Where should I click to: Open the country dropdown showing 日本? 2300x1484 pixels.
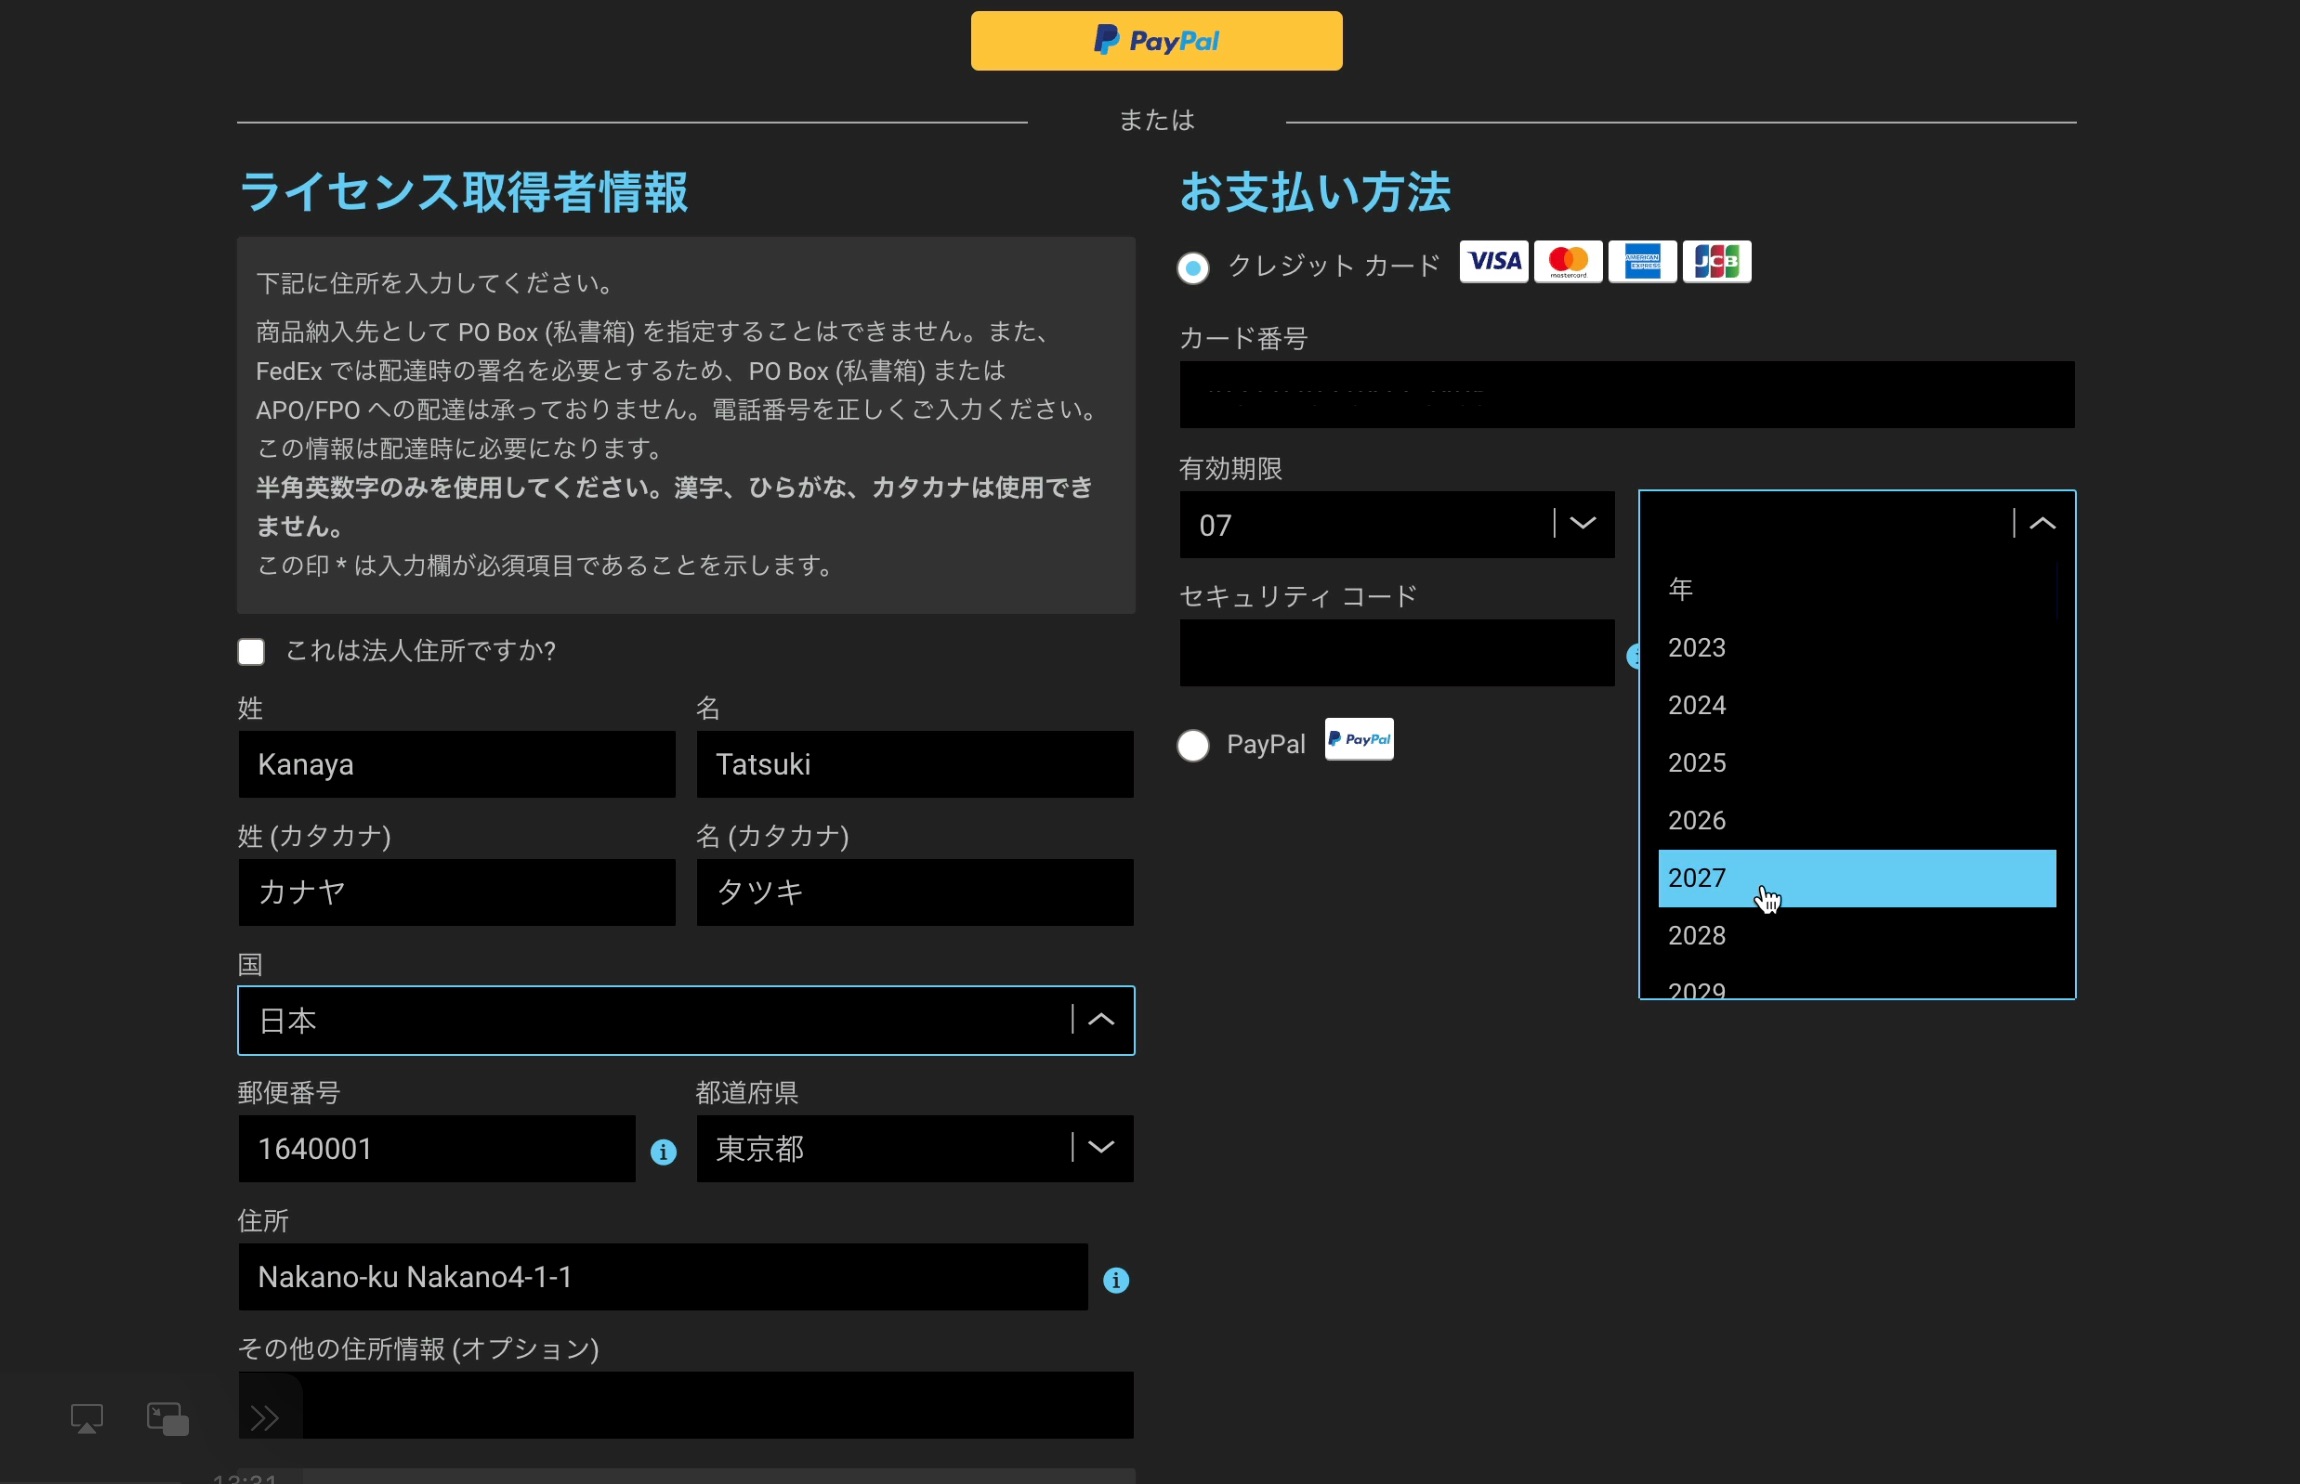[686, 1021]
